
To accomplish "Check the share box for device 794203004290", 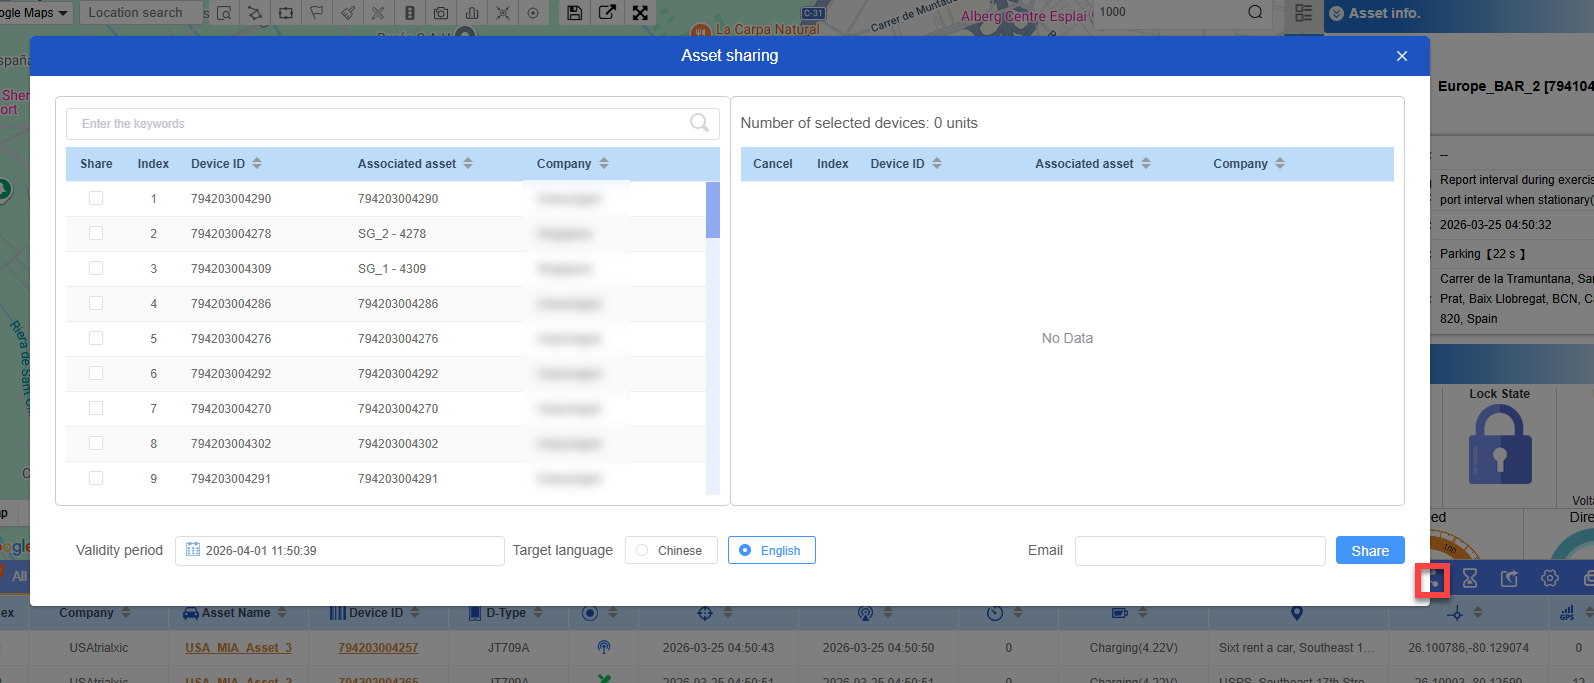I will click(96, 198).
